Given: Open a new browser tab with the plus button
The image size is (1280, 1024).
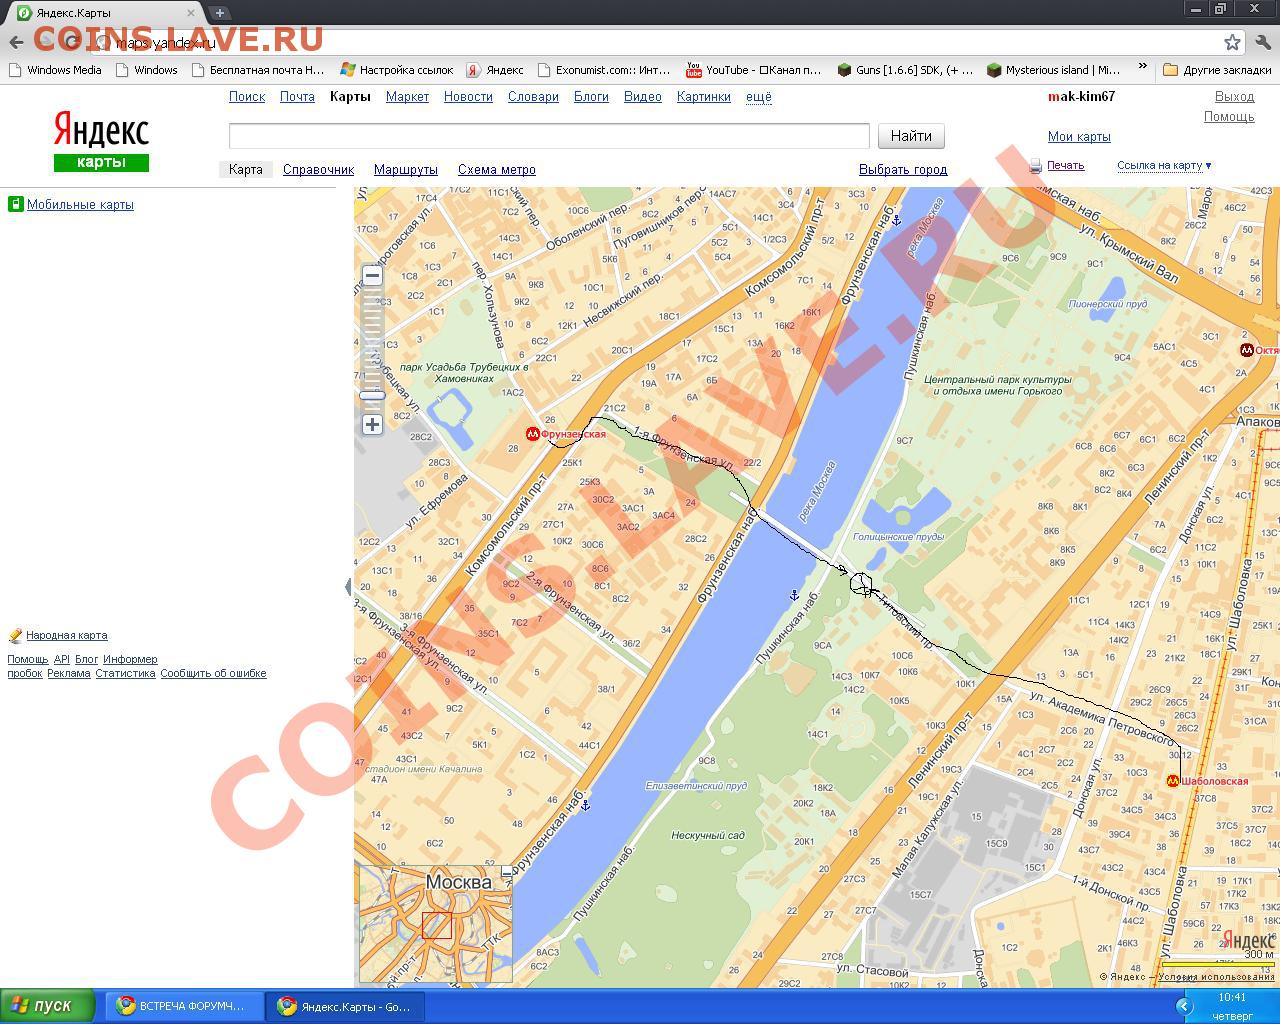Looking at the screenshot, I should click(219, 13).
